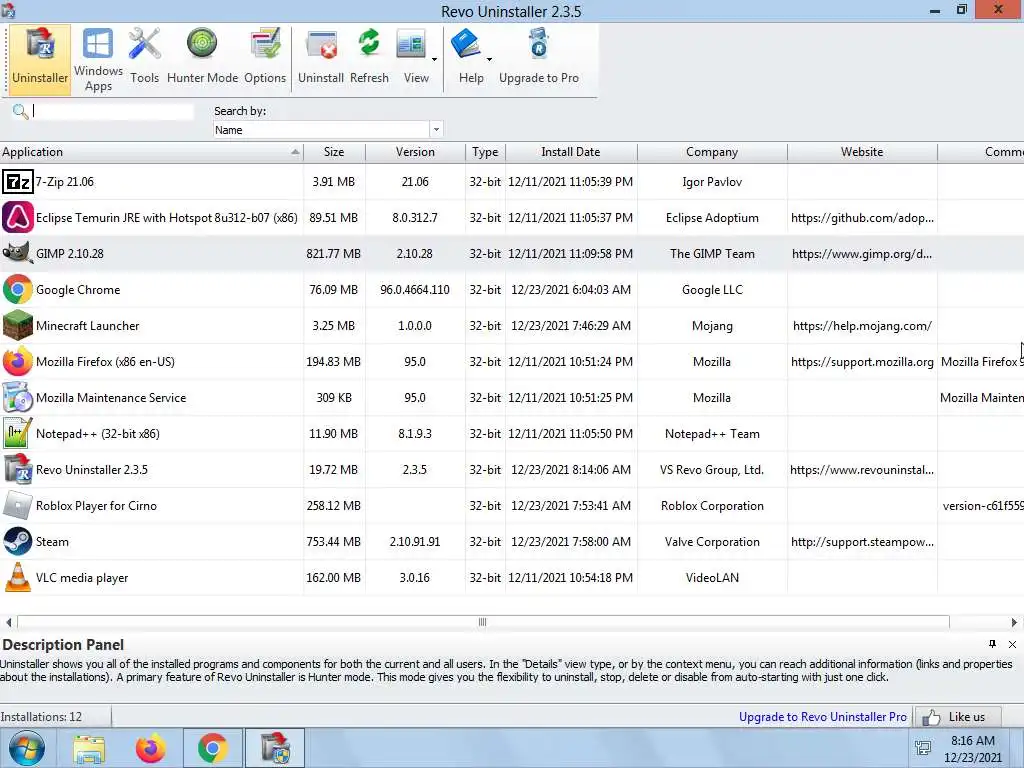Image resolution: width=1024 pixels, height=768 pixels.
Task: Select the Minecraft Launcher icon
Action: [18, 325]
